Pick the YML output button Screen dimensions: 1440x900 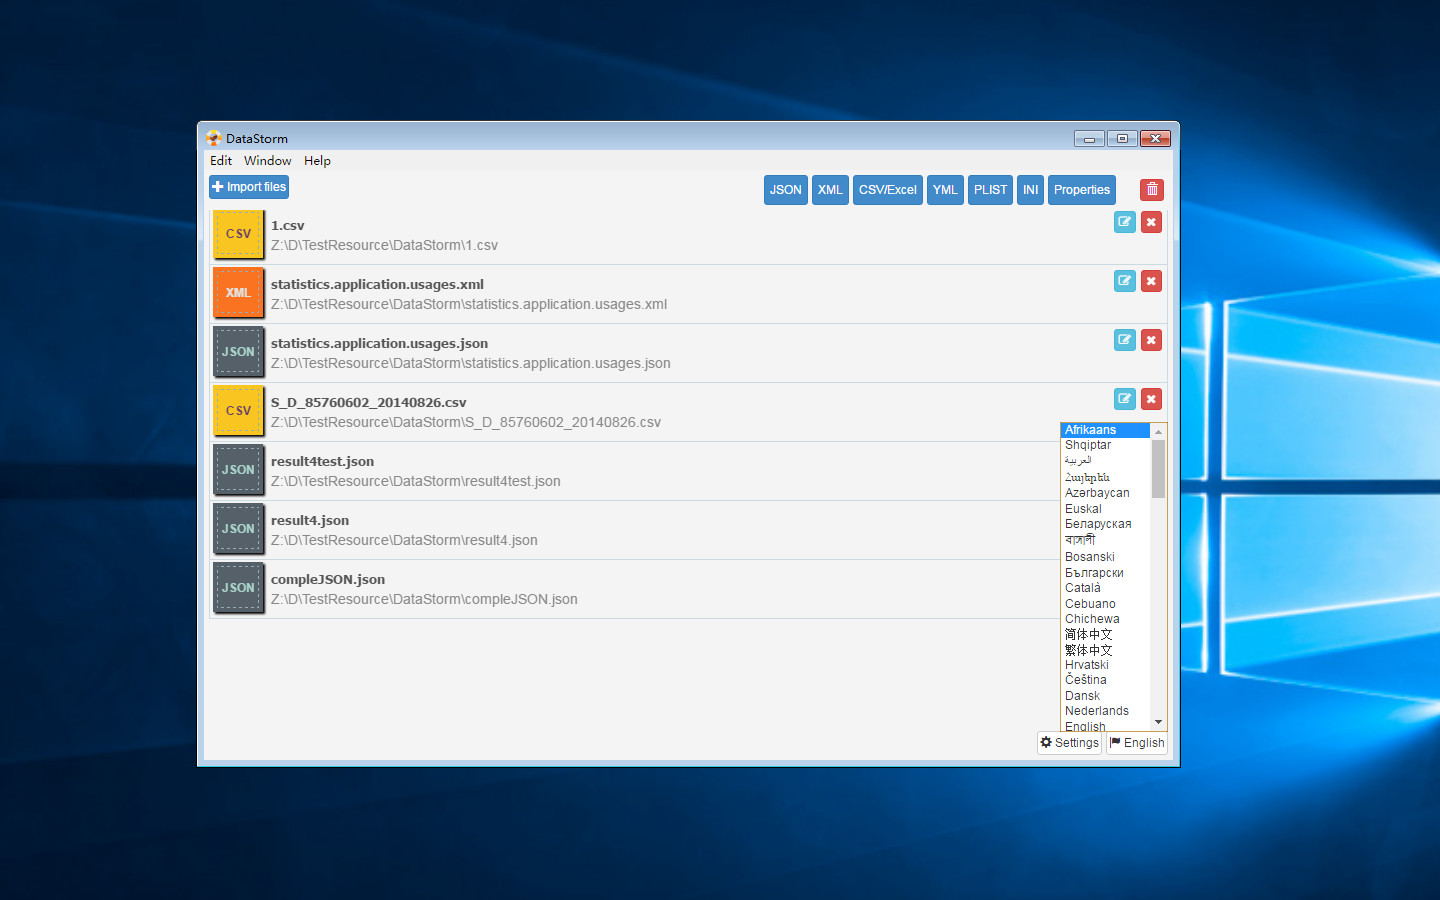(x=945, y=190)
